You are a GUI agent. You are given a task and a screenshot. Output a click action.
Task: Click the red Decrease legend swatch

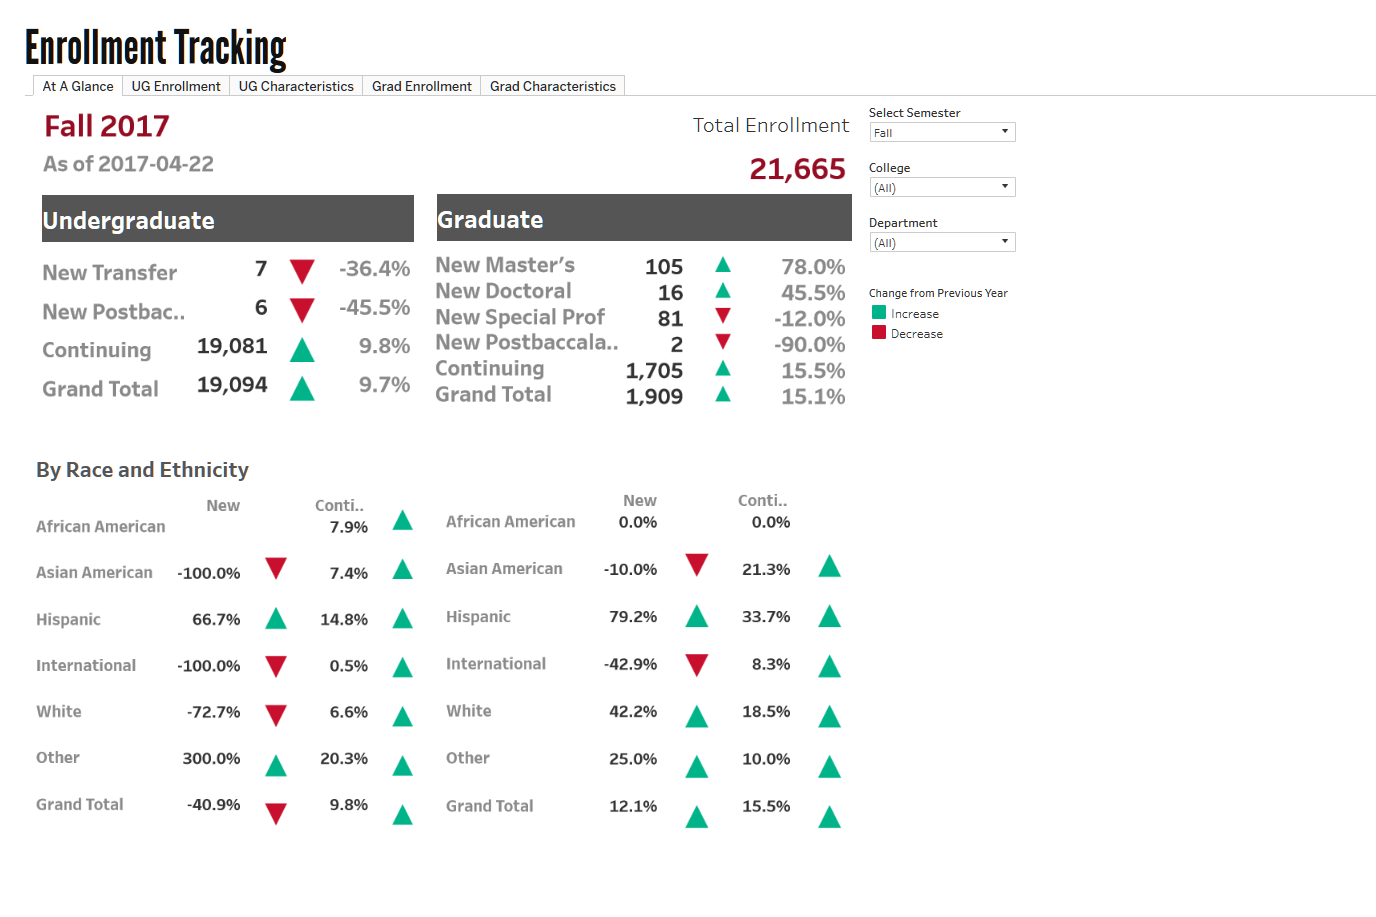[x=879, y=333]
